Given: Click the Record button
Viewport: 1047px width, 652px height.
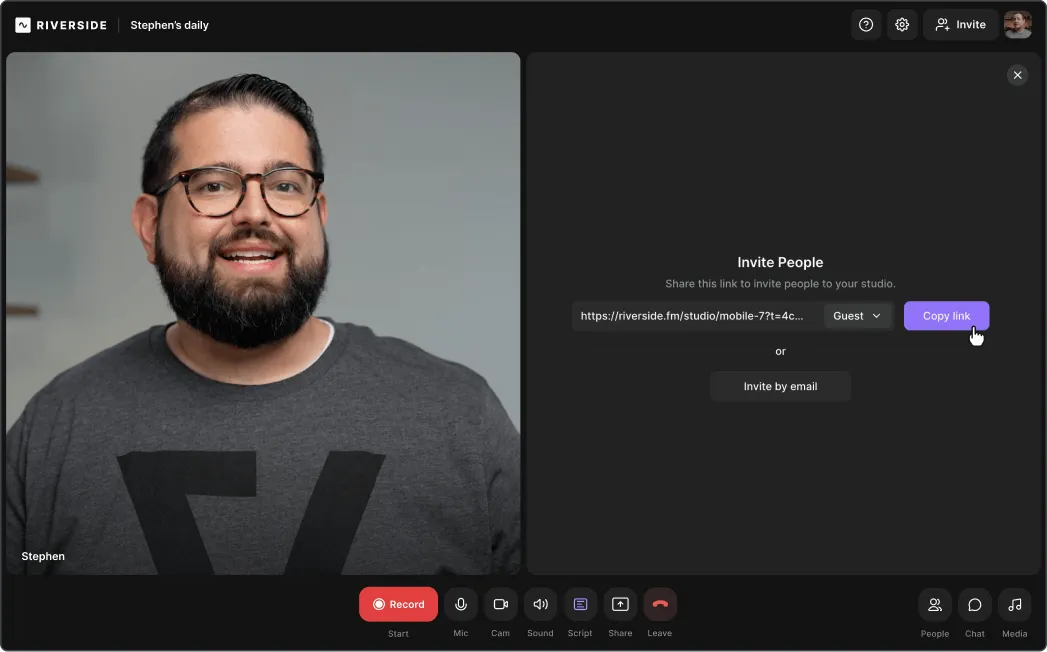Looking at the screenshot, I should coord(398,604).
